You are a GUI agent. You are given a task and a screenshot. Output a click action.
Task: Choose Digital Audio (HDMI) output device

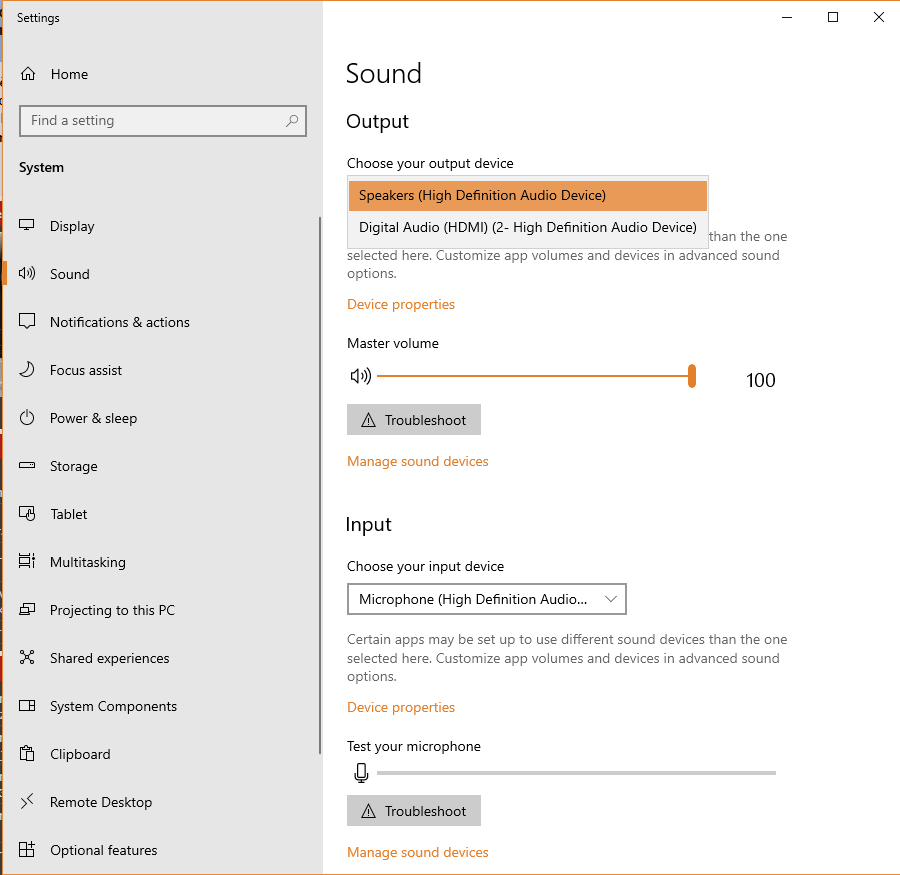pyautogui.click(x=527, y=227)
